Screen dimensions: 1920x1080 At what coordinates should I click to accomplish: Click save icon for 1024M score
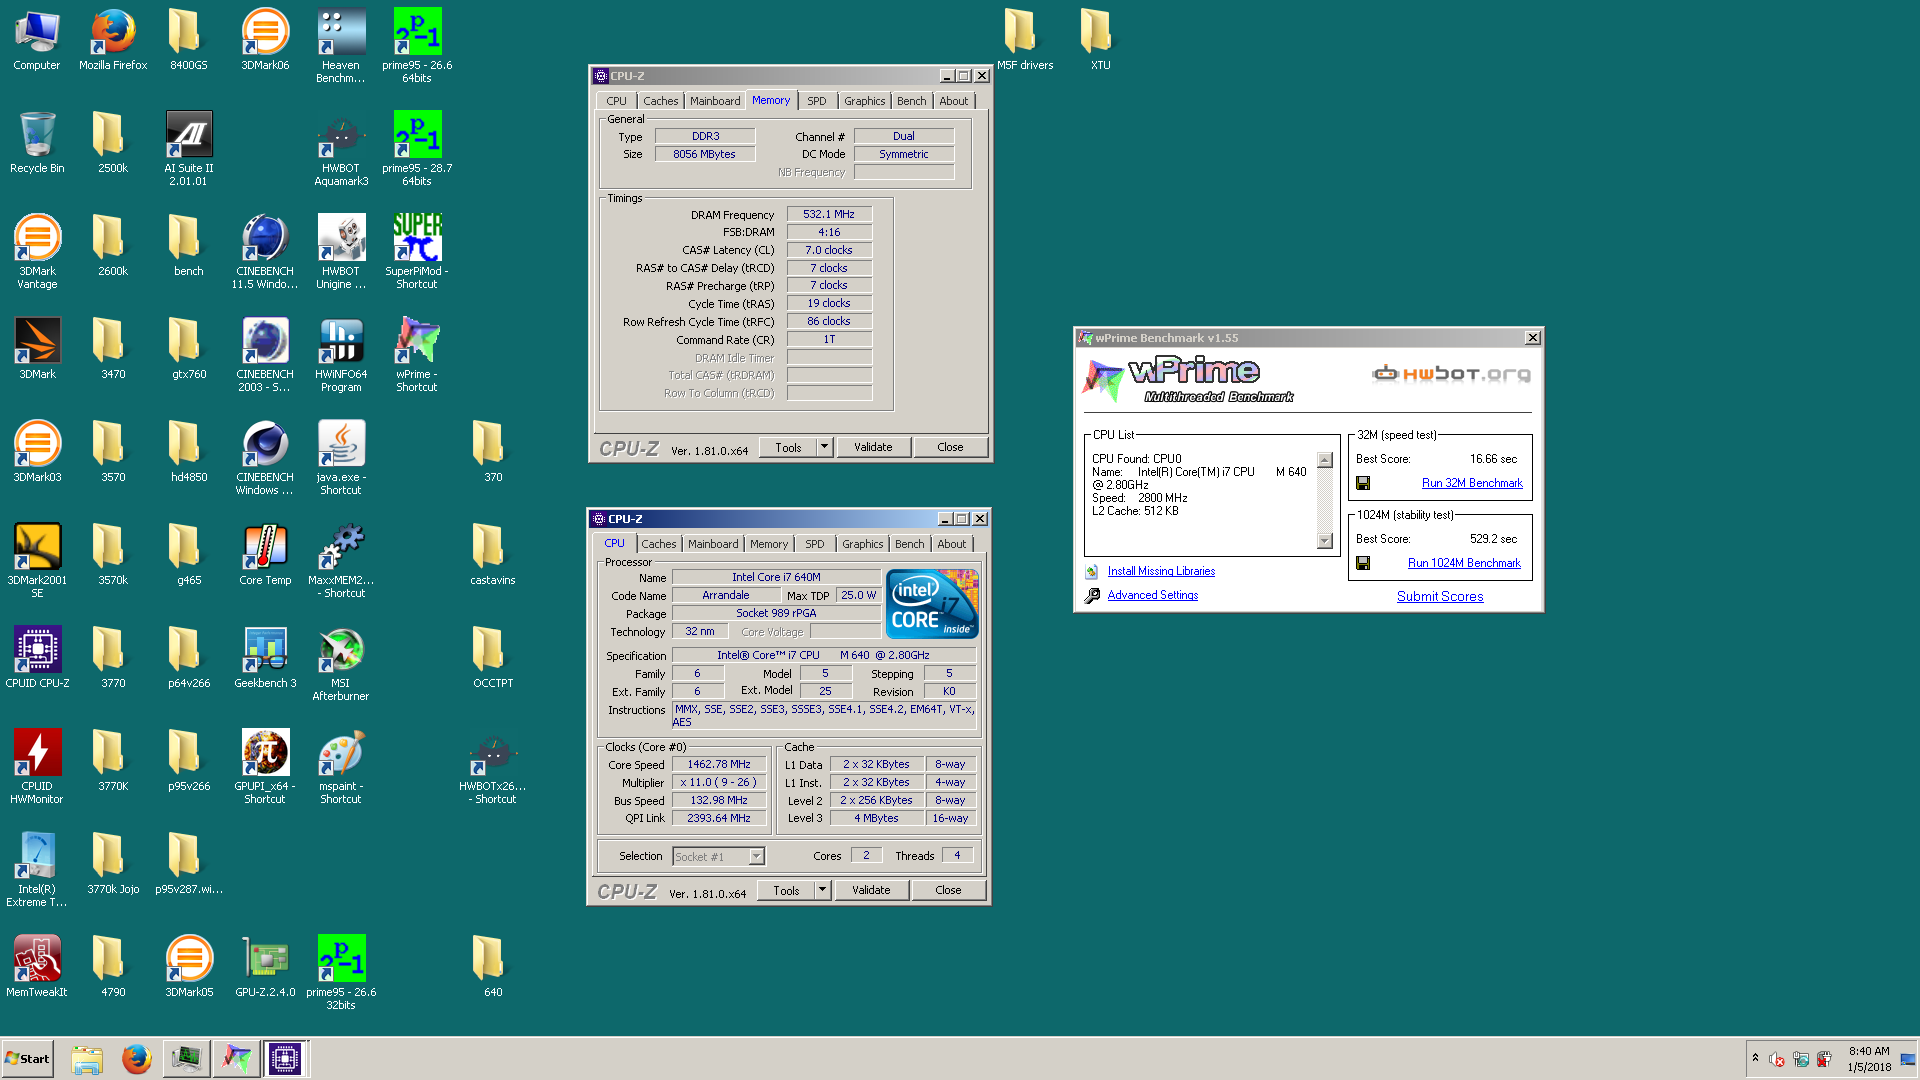coord(1363,564)
